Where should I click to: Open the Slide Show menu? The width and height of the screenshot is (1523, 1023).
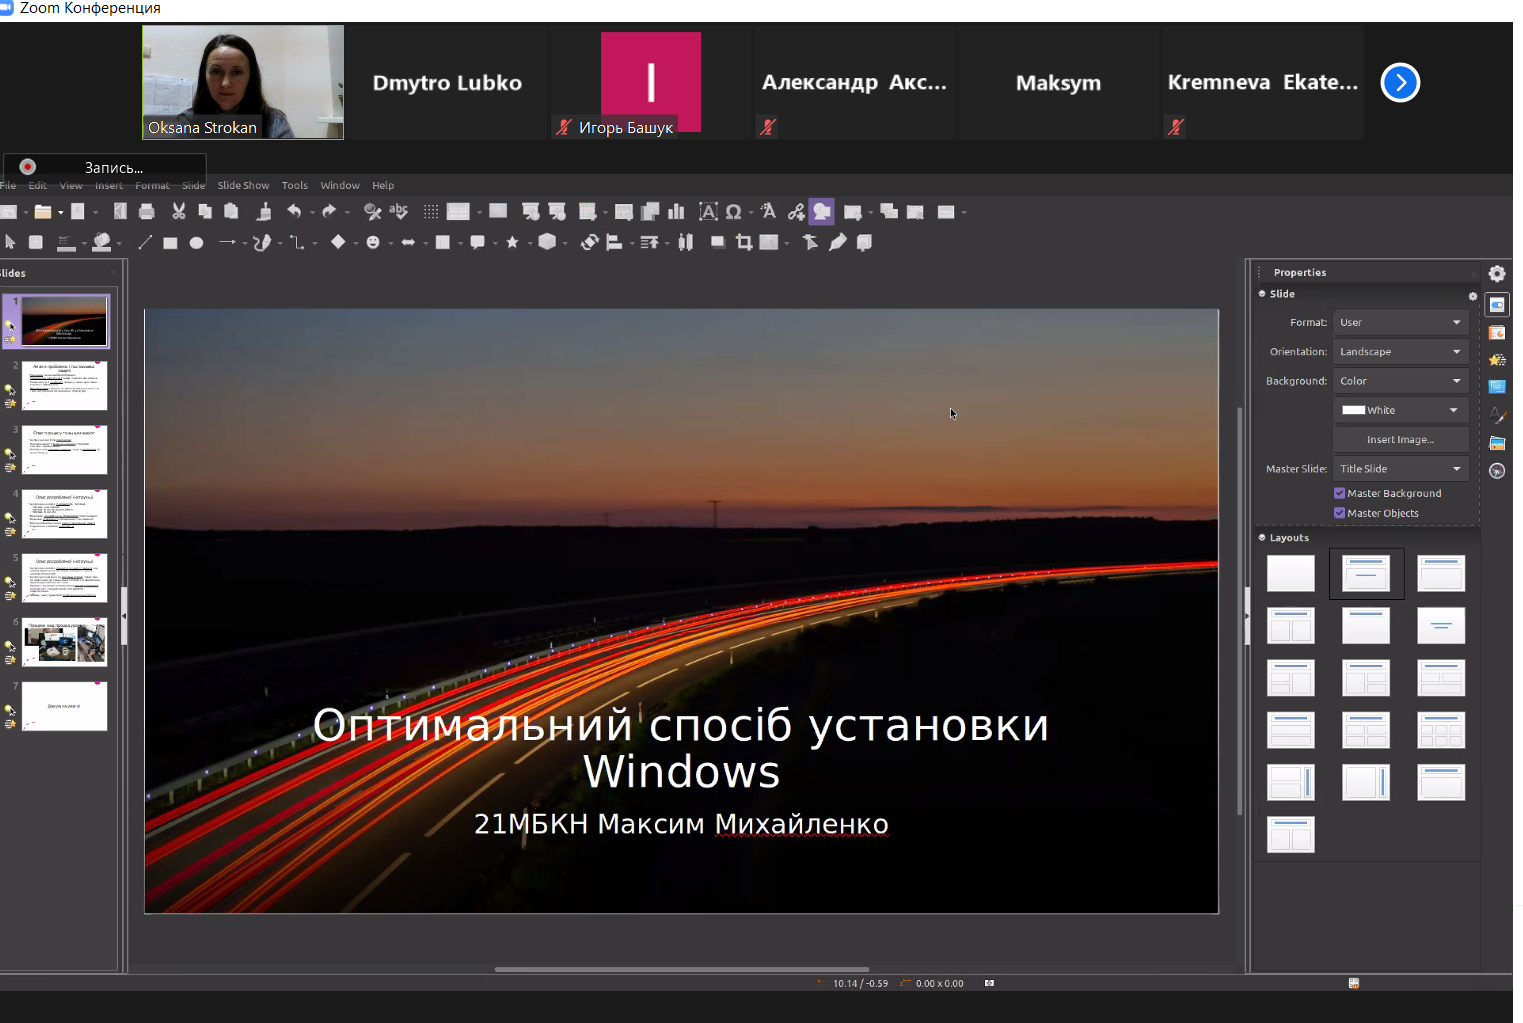pyautogui.click(x=243, y=185)
